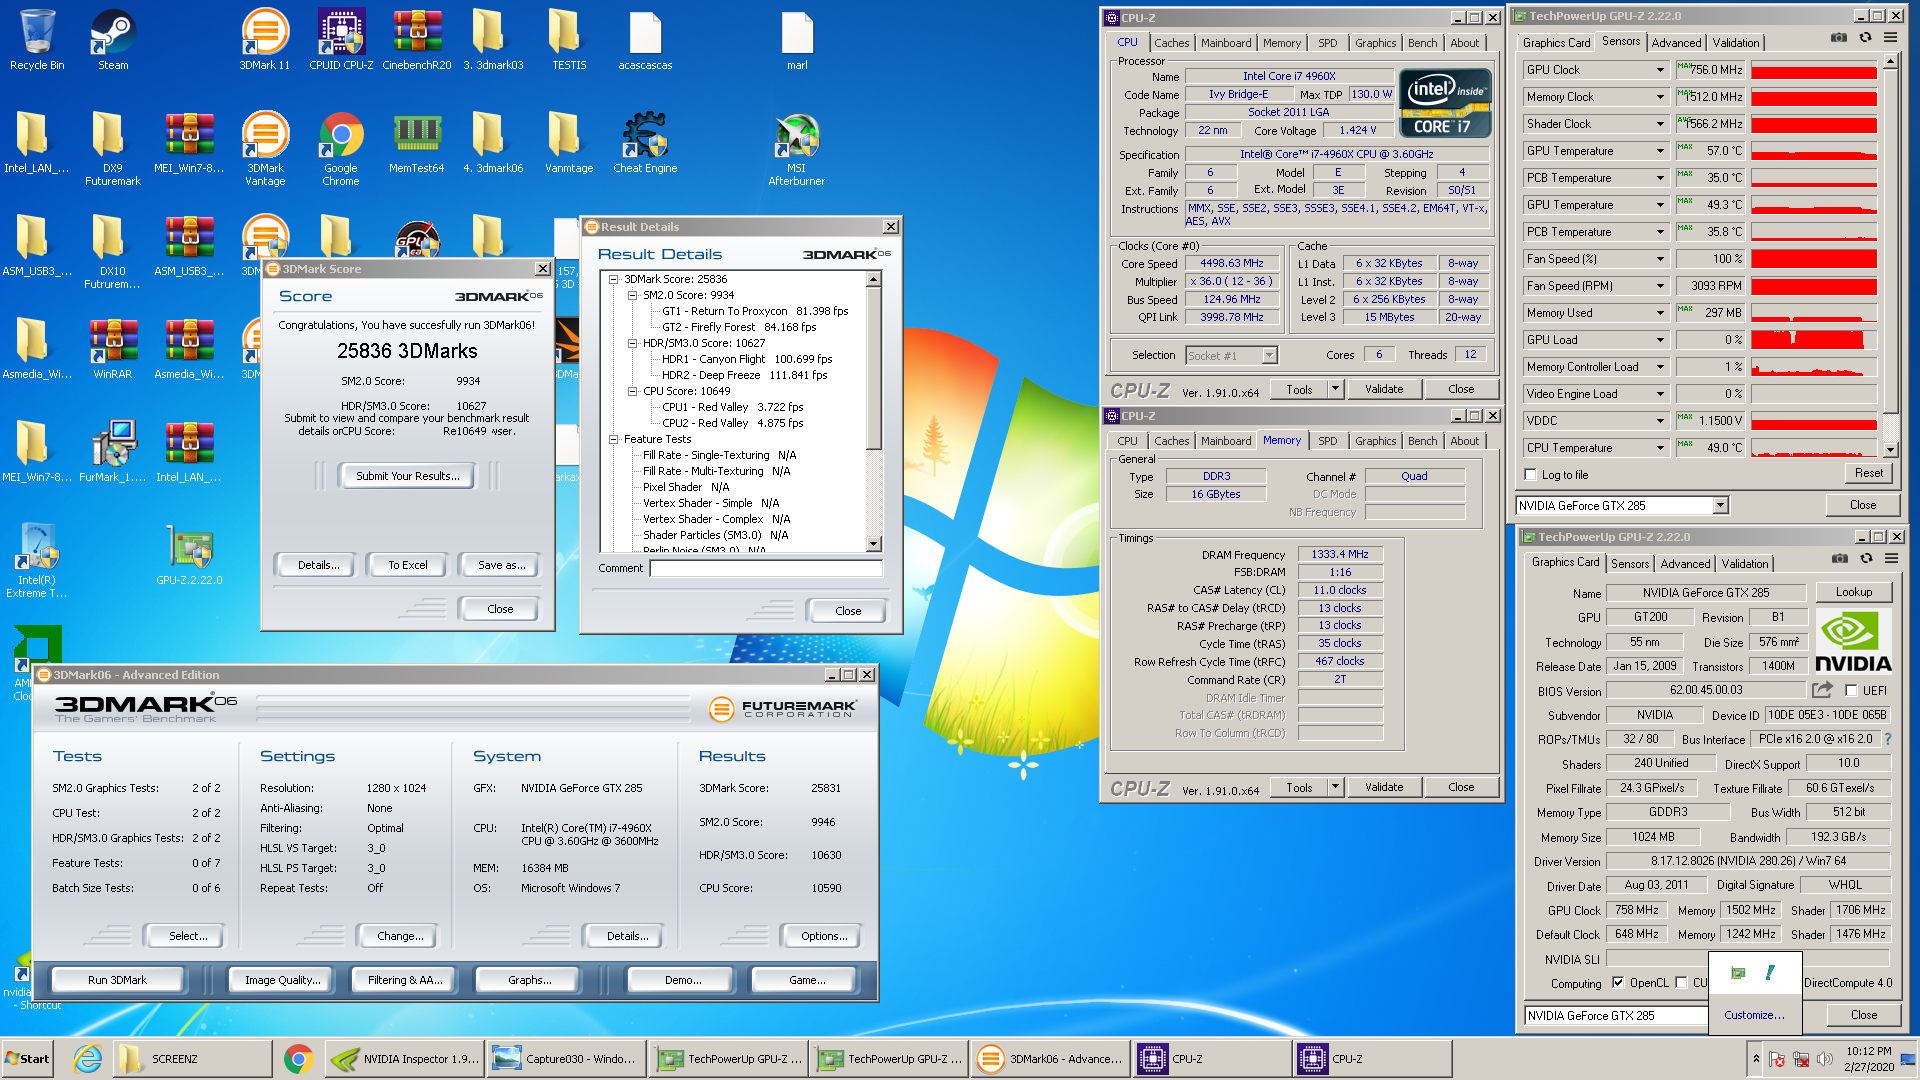Click Customize link in tray overflow popup
Image resolution: width=1920 pixels, height=1080 pixels.
click(1754, 1015)
